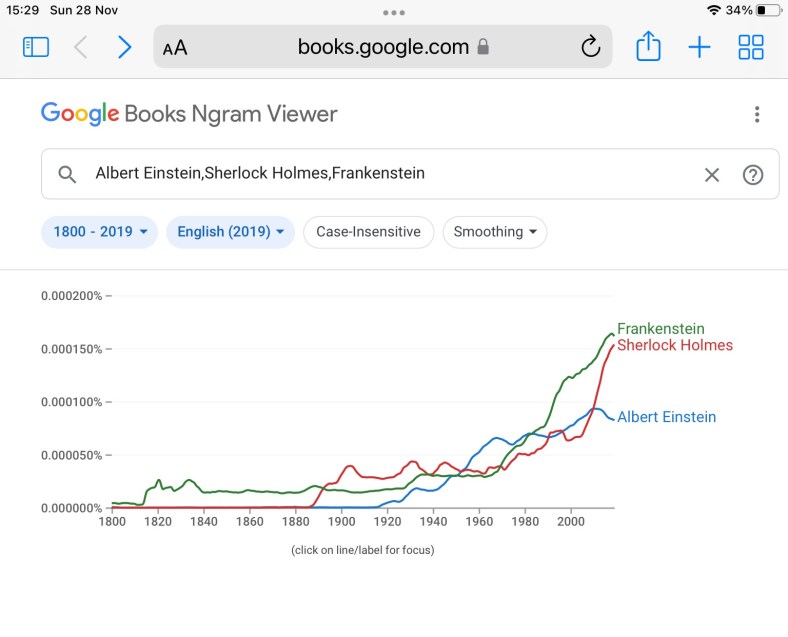Viewport: 788px width, 637px height.
Task: Go forward in Safari history
Action: click(x=124, y=47)
